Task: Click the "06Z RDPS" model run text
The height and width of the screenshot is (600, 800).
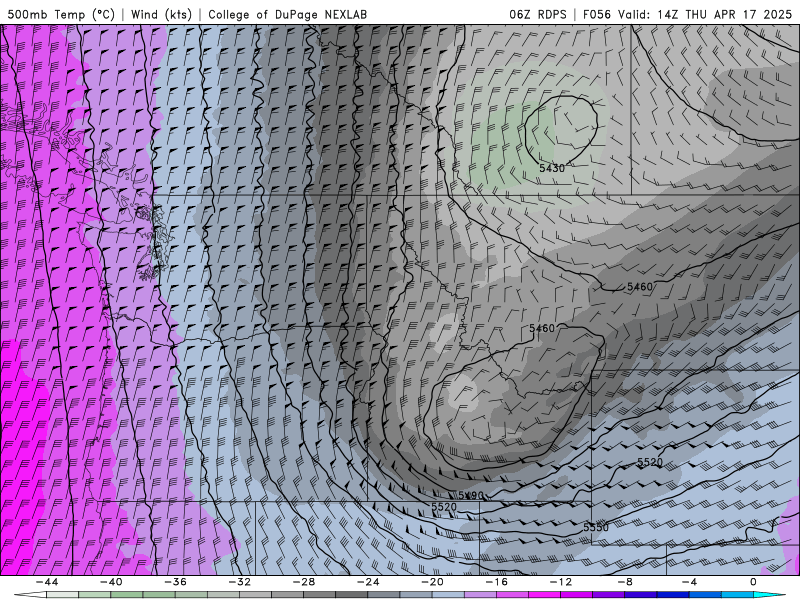Action: pos(538,14)
